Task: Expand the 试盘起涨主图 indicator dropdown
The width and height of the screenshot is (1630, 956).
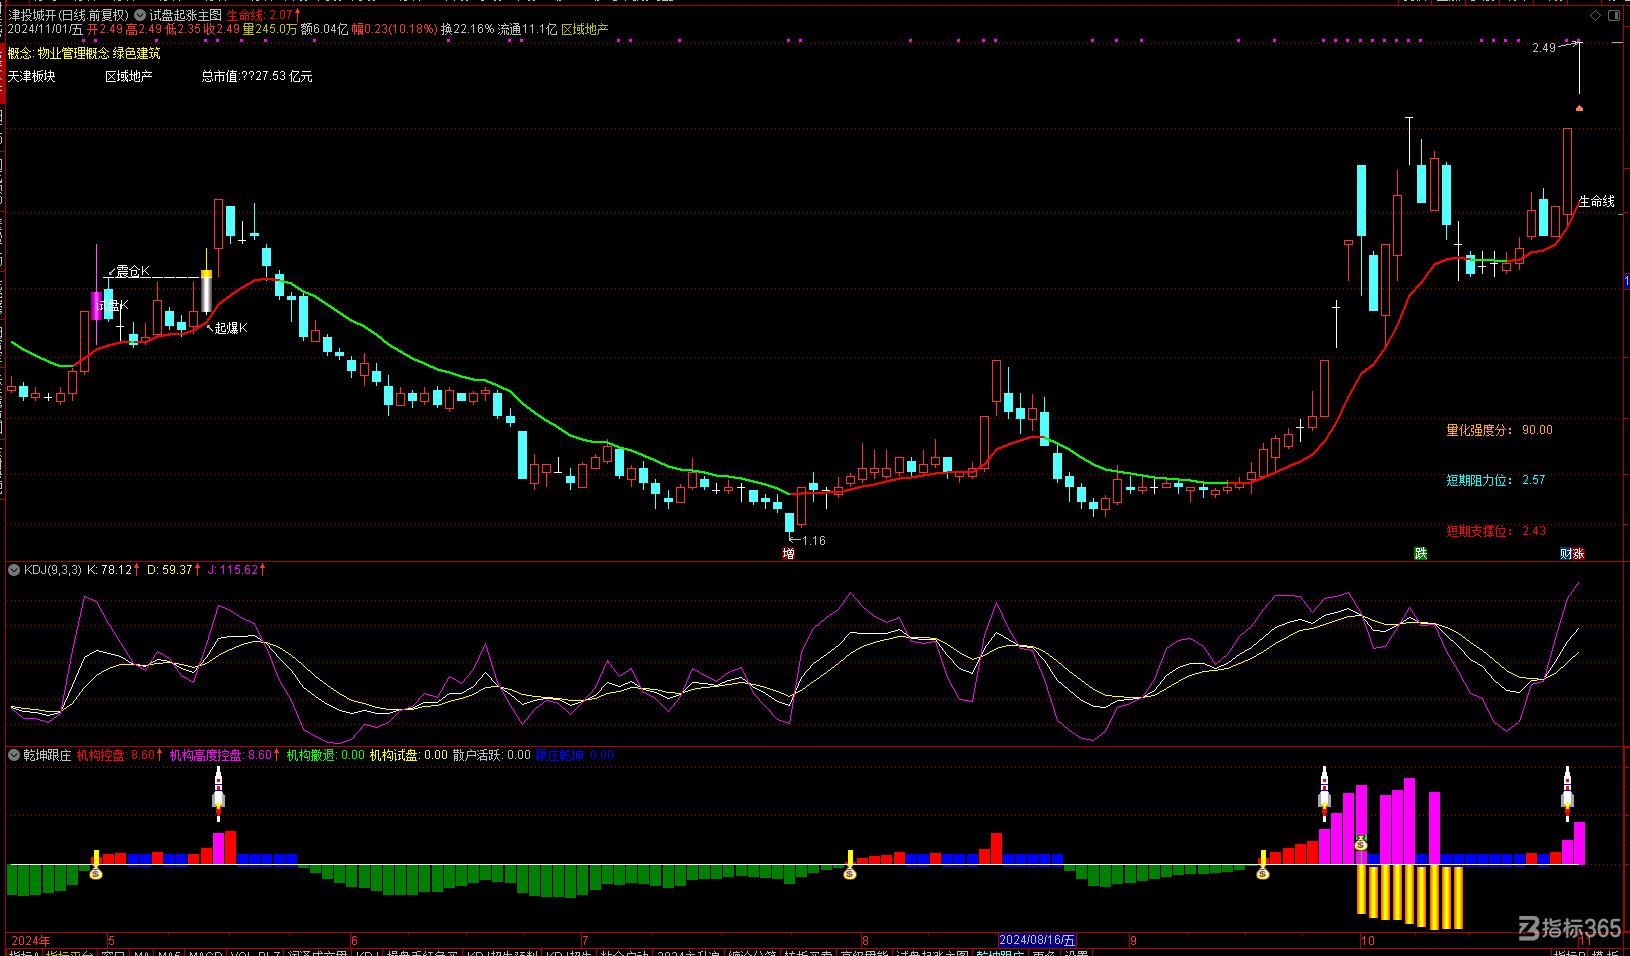Action: [x=141, y=15]
